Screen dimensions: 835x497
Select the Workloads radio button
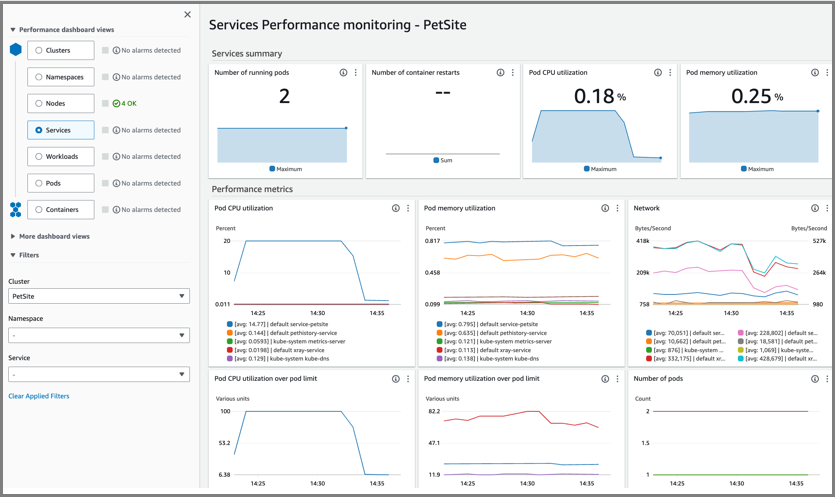pos(38,157)
